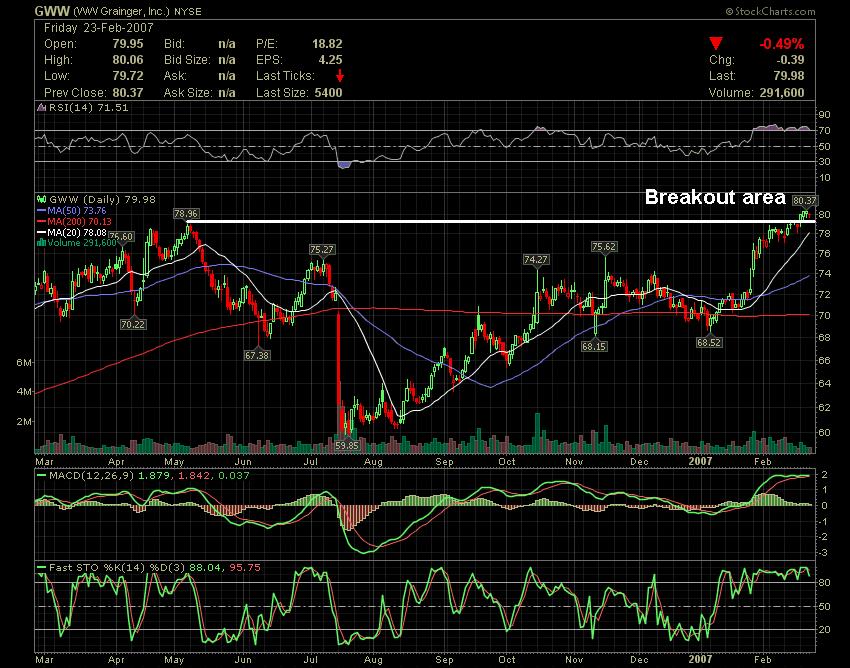Image resolution: width=850 pixels, height=668 pixels.
Task: Click the "75.27" July high price label
Action: click(x=322, y=249)
